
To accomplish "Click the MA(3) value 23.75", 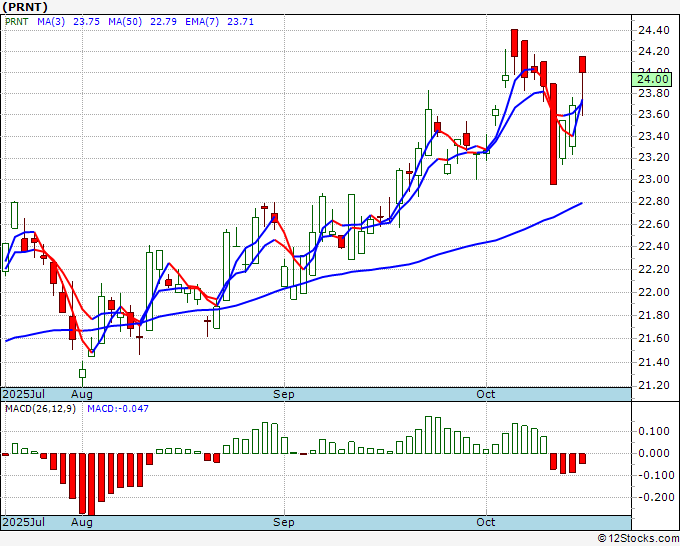I will (86, 22).
